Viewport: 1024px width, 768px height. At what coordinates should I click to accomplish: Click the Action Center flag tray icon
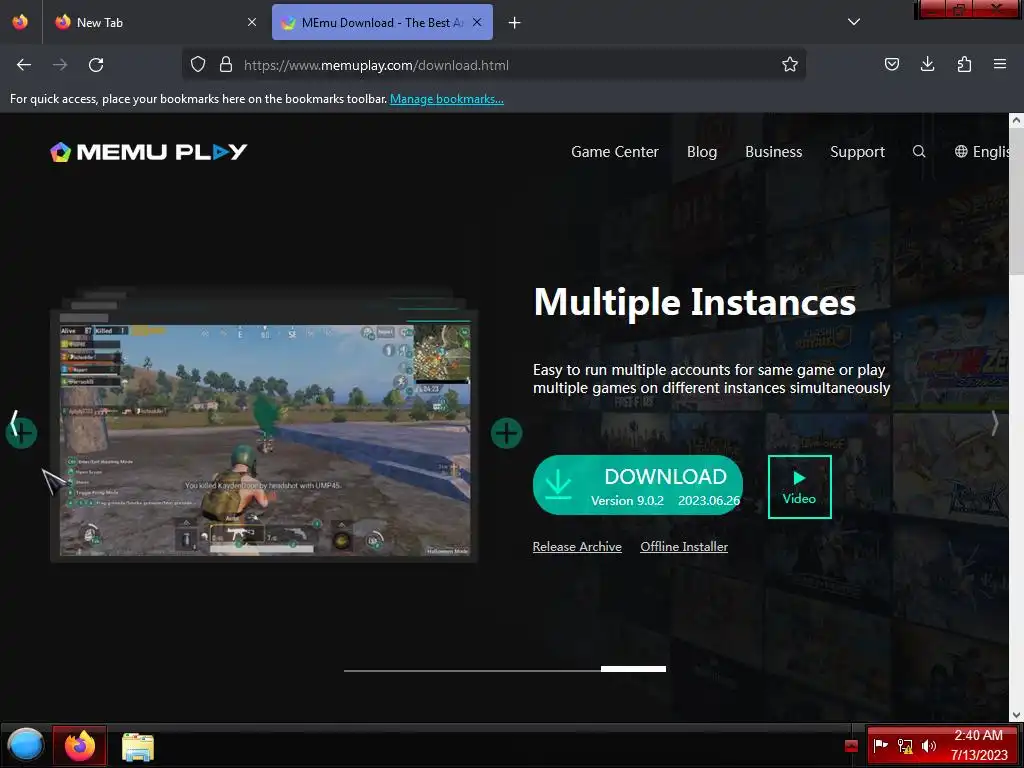point(881,746)
